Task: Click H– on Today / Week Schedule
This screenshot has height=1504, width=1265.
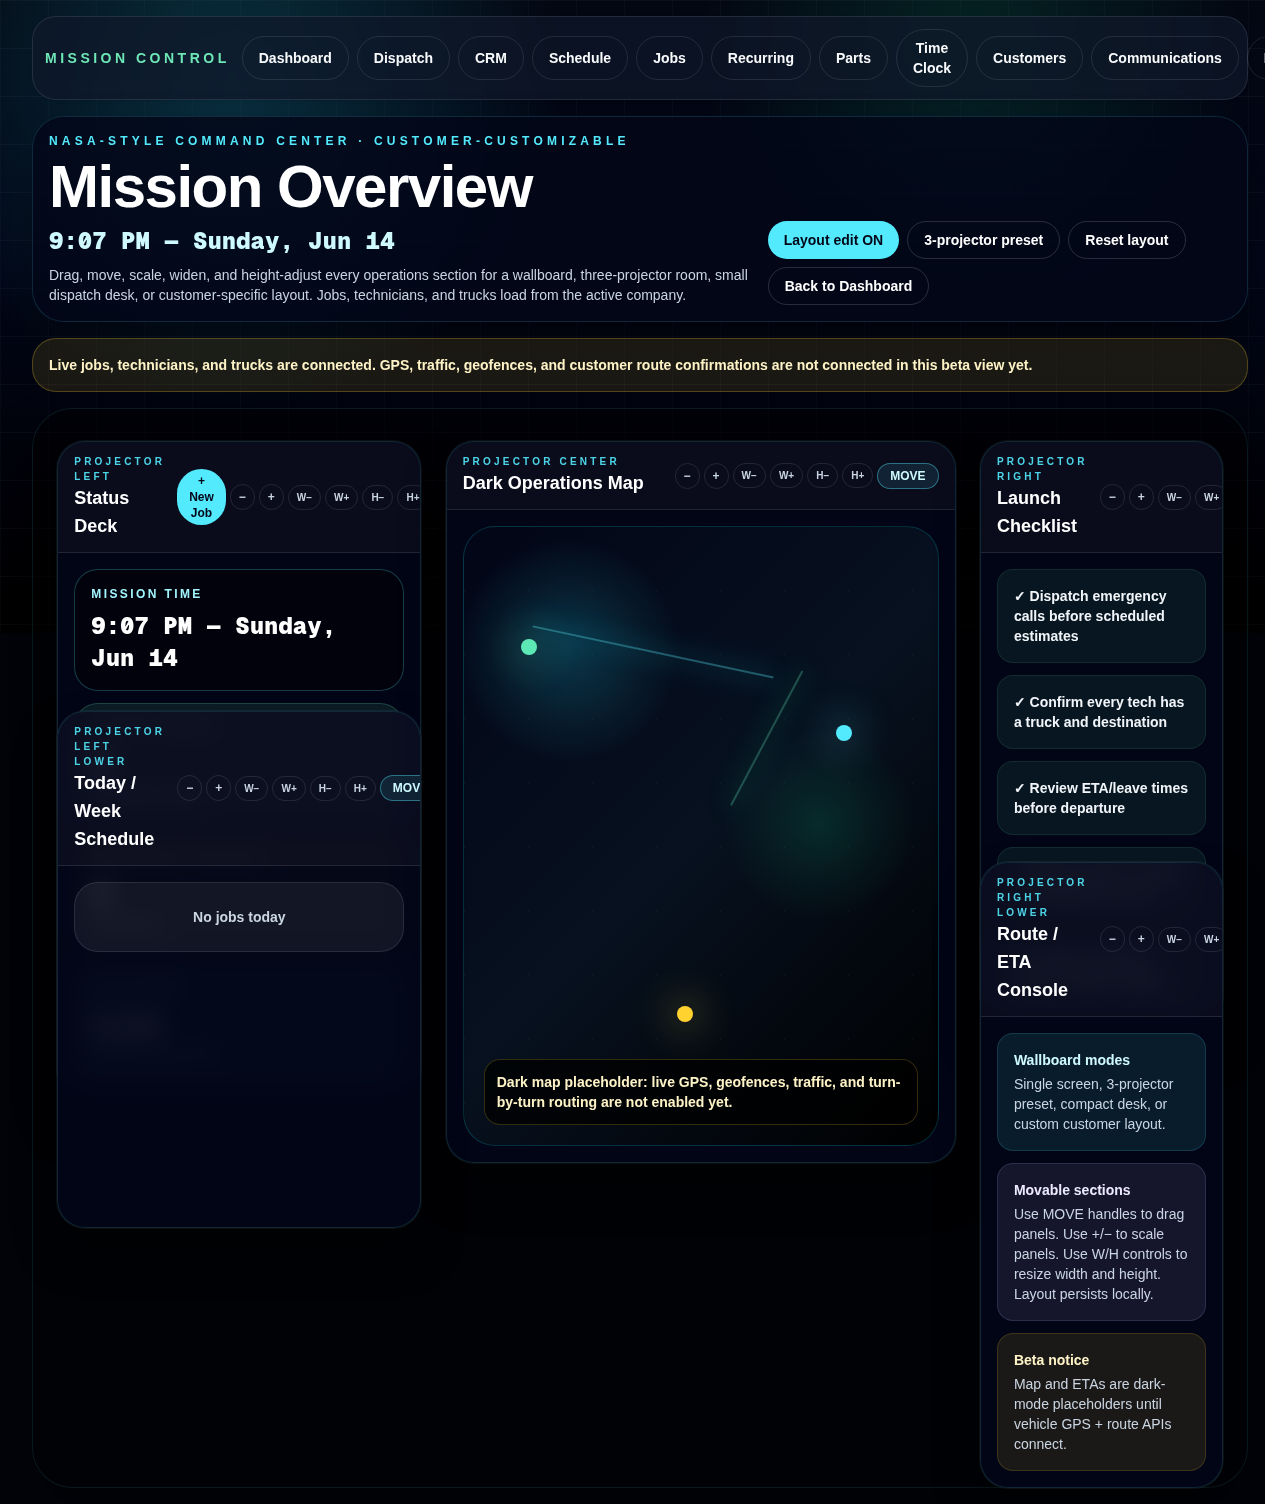Action: tap(325, 788)
